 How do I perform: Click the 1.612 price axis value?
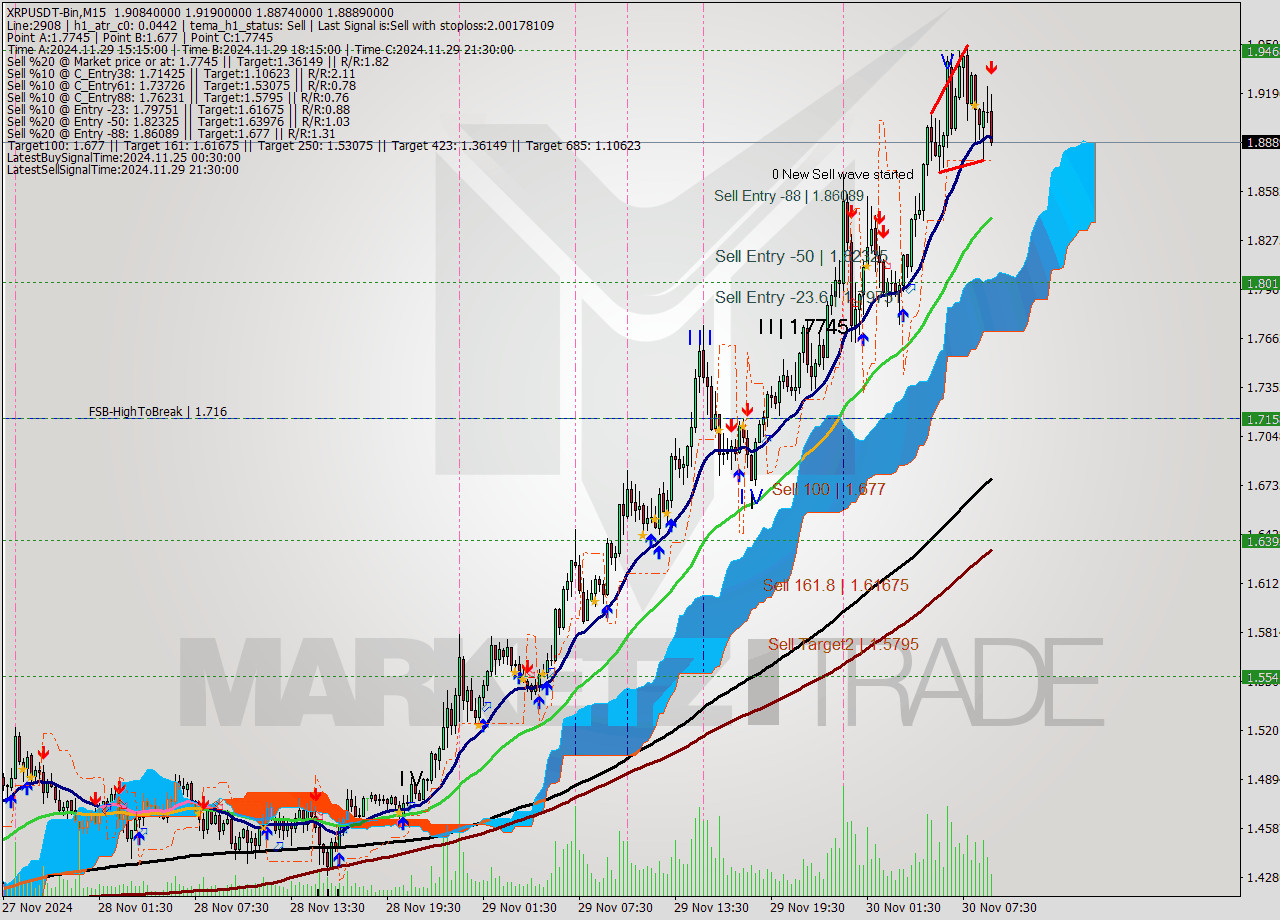coord(1261,583)
